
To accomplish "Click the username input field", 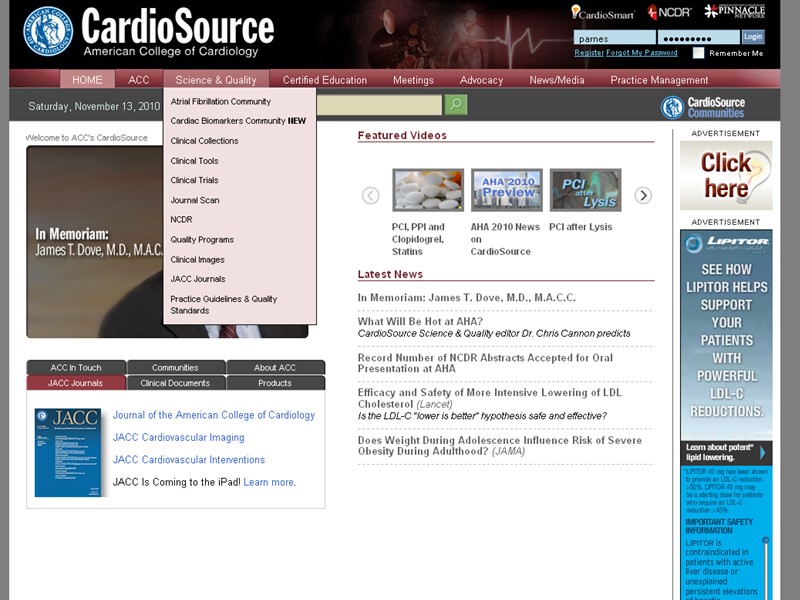I will (614, 38).
